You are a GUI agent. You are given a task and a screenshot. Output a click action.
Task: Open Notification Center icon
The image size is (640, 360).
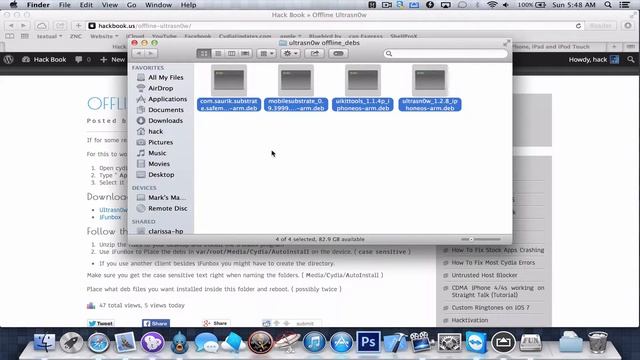[x=624, y=5]
